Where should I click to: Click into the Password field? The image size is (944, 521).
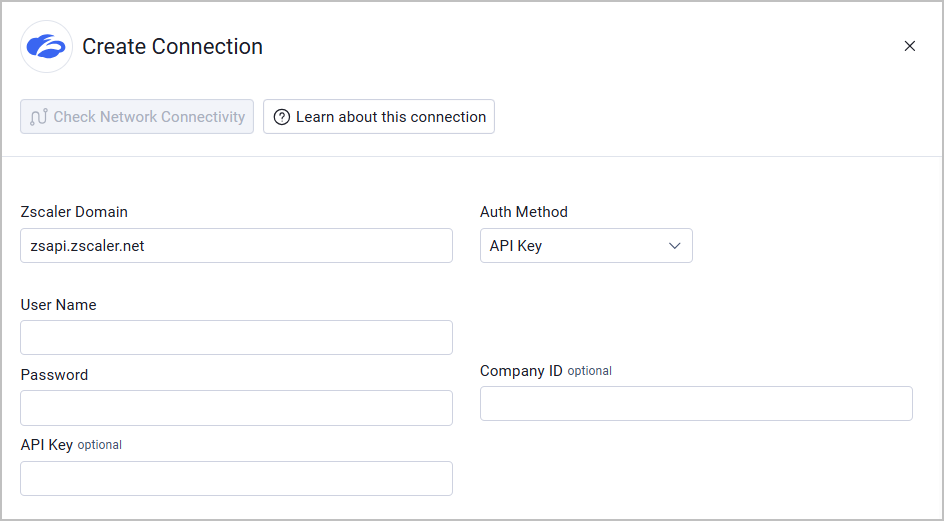pyautogui.click(x=237, y=408)
